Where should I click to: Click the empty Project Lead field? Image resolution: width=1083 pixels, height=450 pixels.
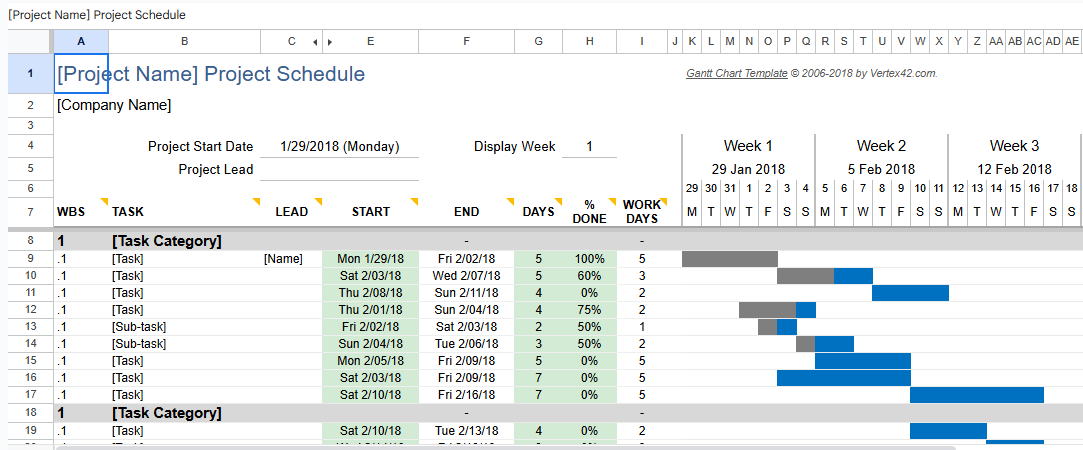(340, 170)
